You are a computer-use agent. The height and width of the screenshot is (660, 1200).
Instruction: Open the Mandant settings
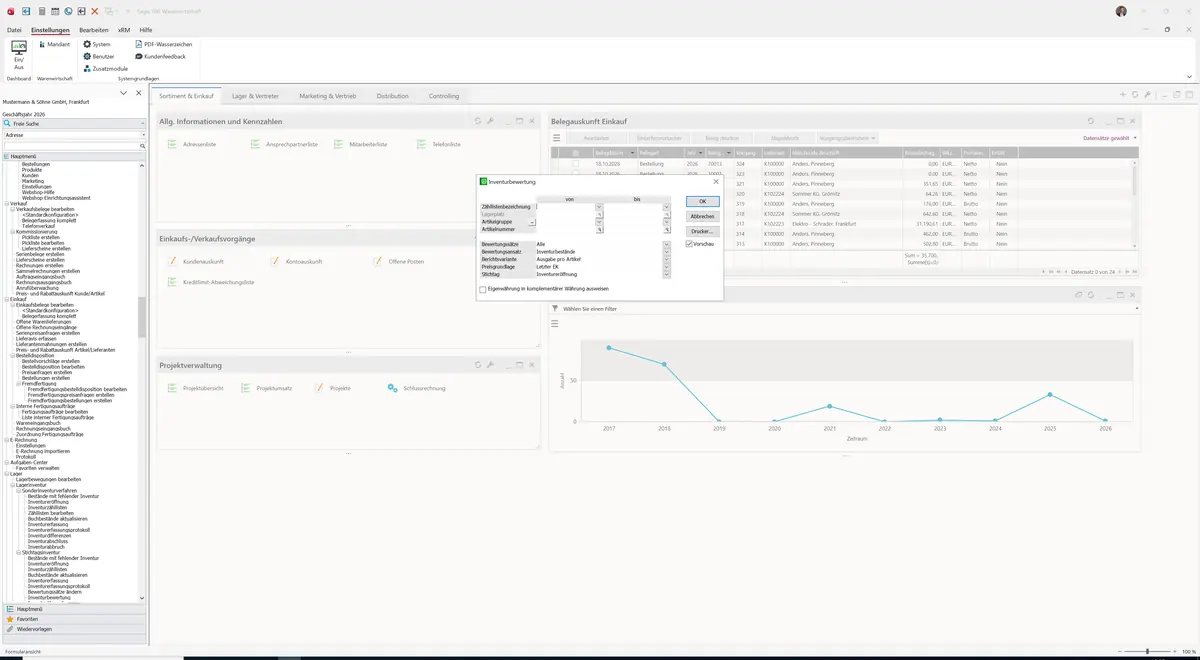pos(53,44)
